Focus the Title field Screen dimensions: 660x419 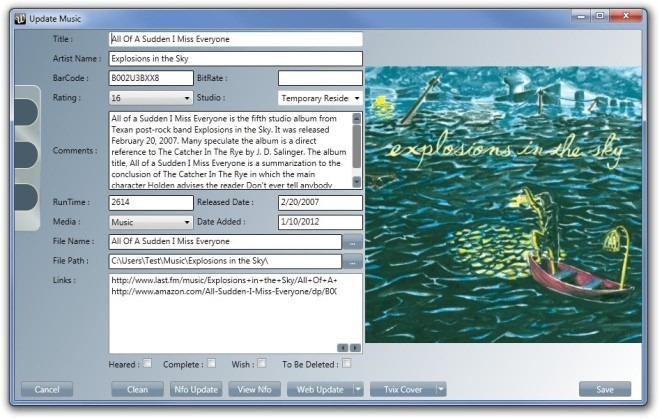click(236, 39)
